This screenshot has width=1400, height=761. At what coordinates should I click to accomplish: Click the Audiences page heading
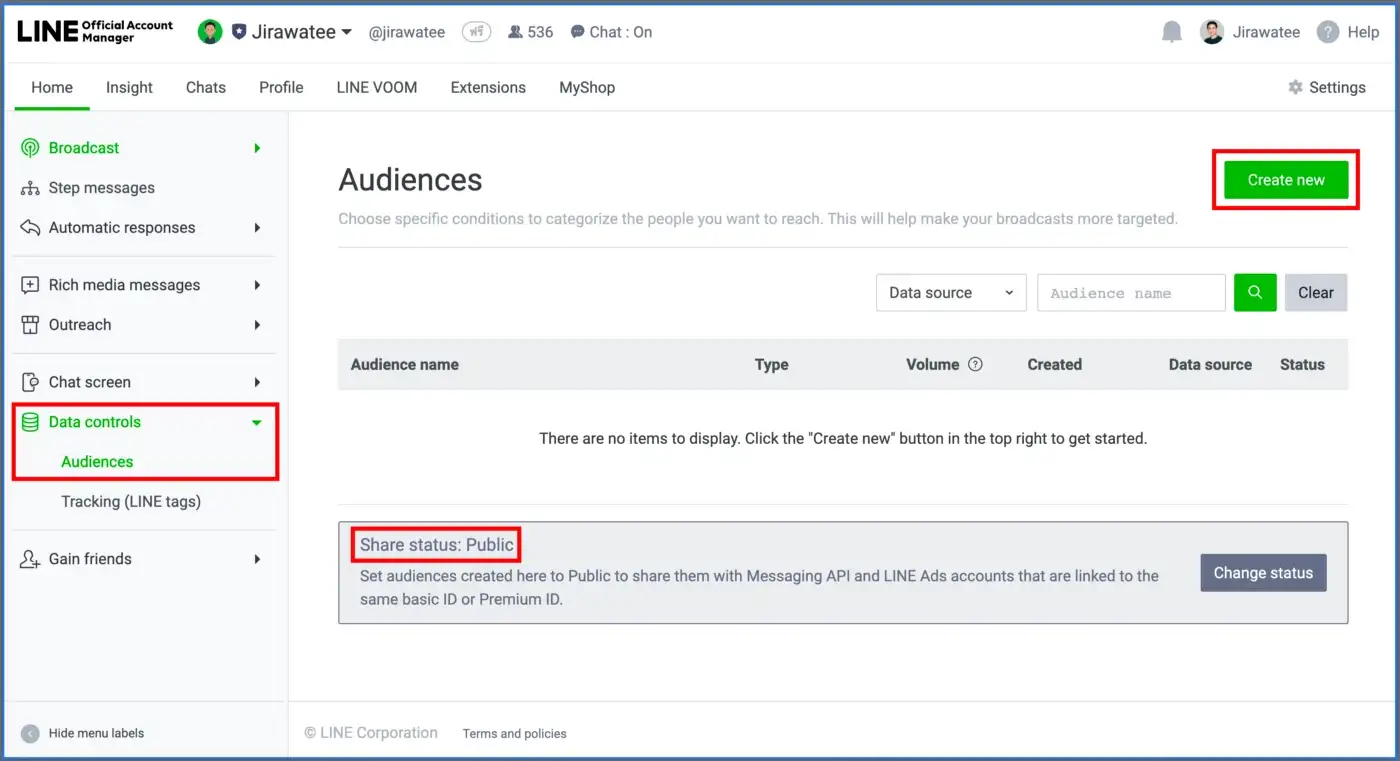[411, 180]
